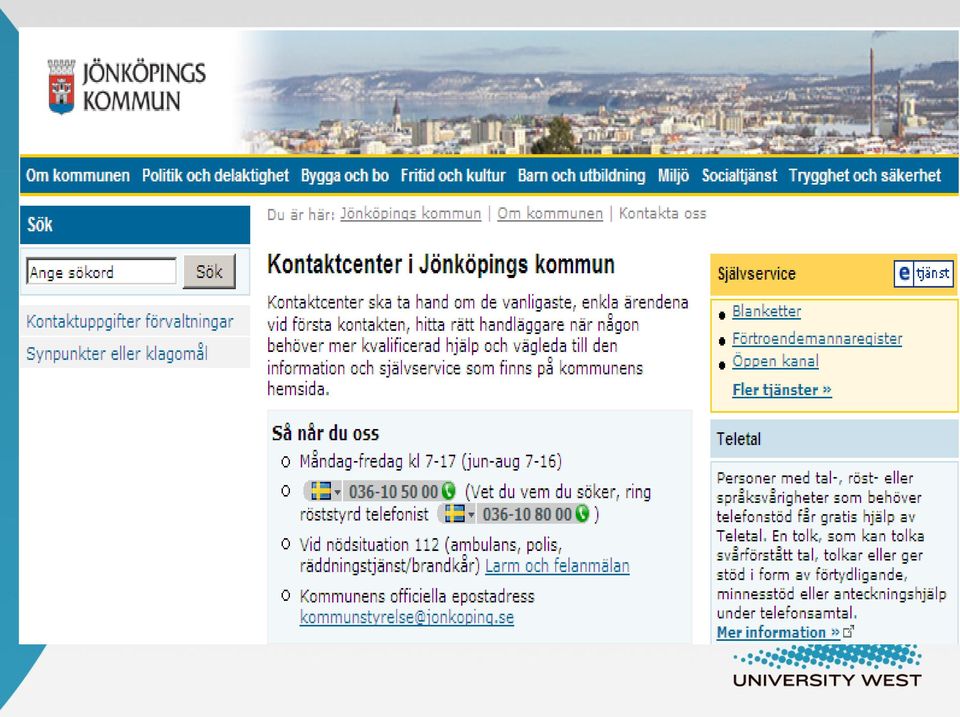This screenshot has width=960, height=717.
Task: Click phone number 036-10 80 00
Action: coord(527,514)
